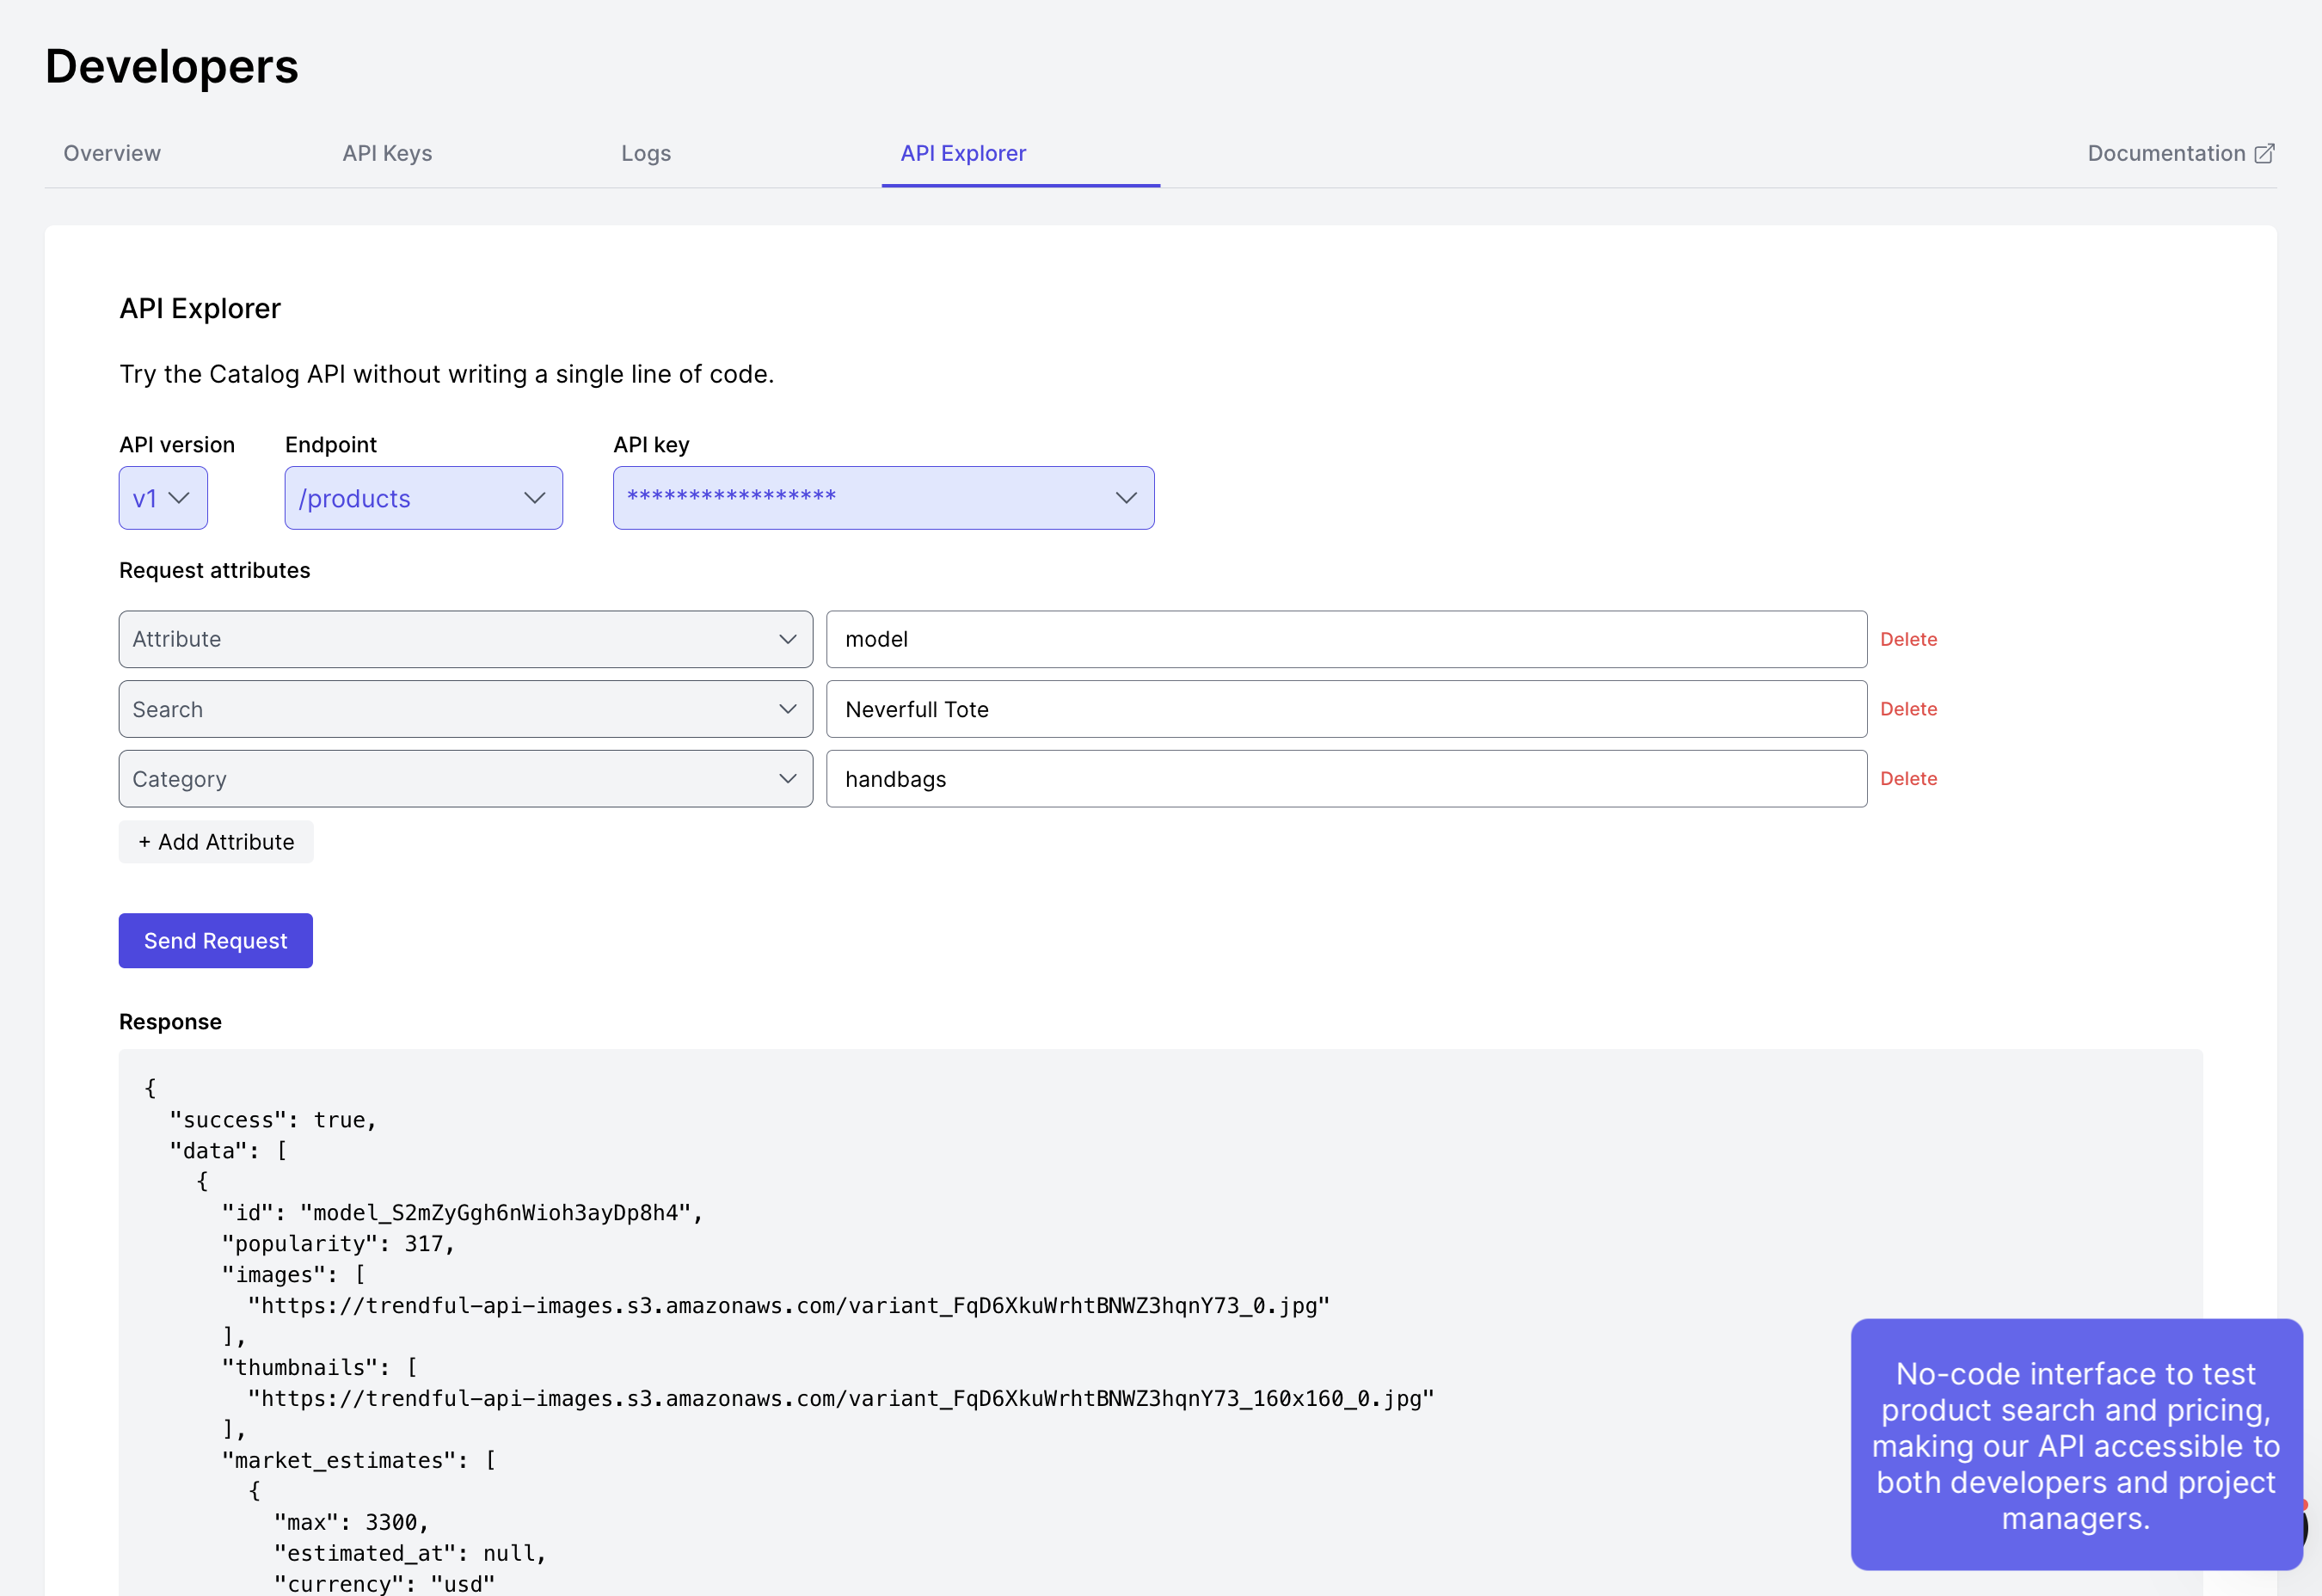
Task: Go to the API Keys tab
Action: (387, 153)
